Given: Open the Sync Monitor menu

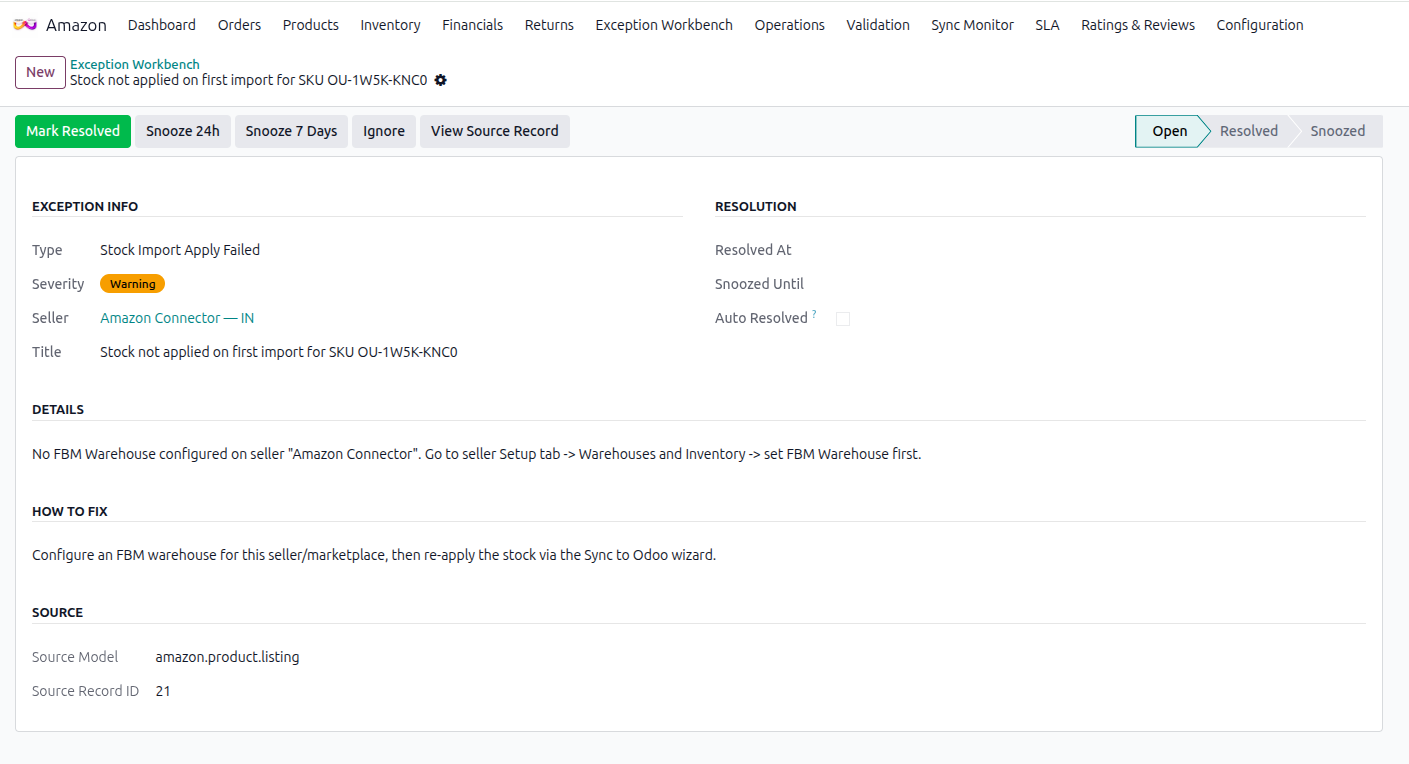Looking at the screenshot, I should point(972,25).
